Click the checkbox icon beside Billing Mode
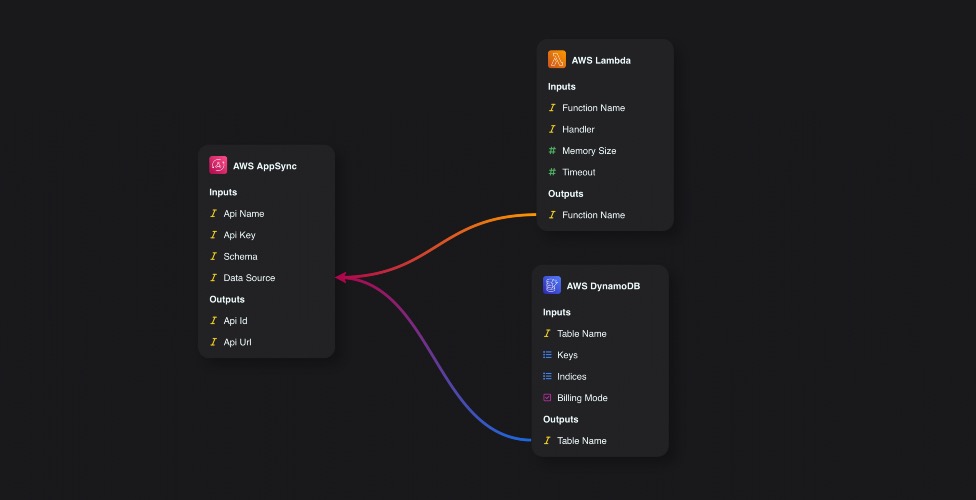The height and width of the screenshot is (500, 976). point(547,397)
